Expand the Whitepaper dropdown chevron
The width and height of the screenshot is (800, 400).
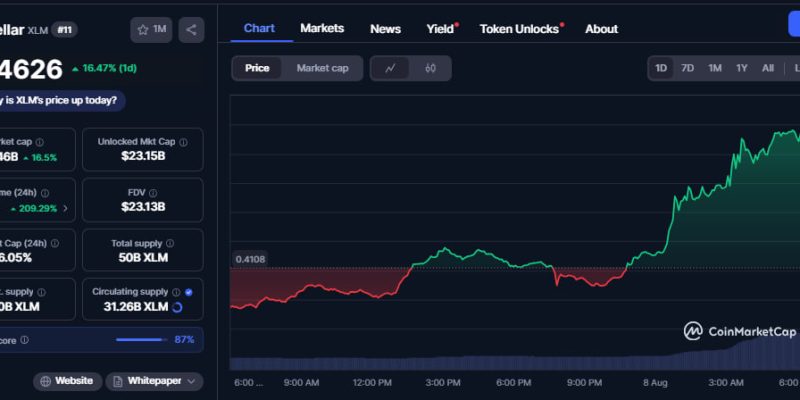click(191, 381)
